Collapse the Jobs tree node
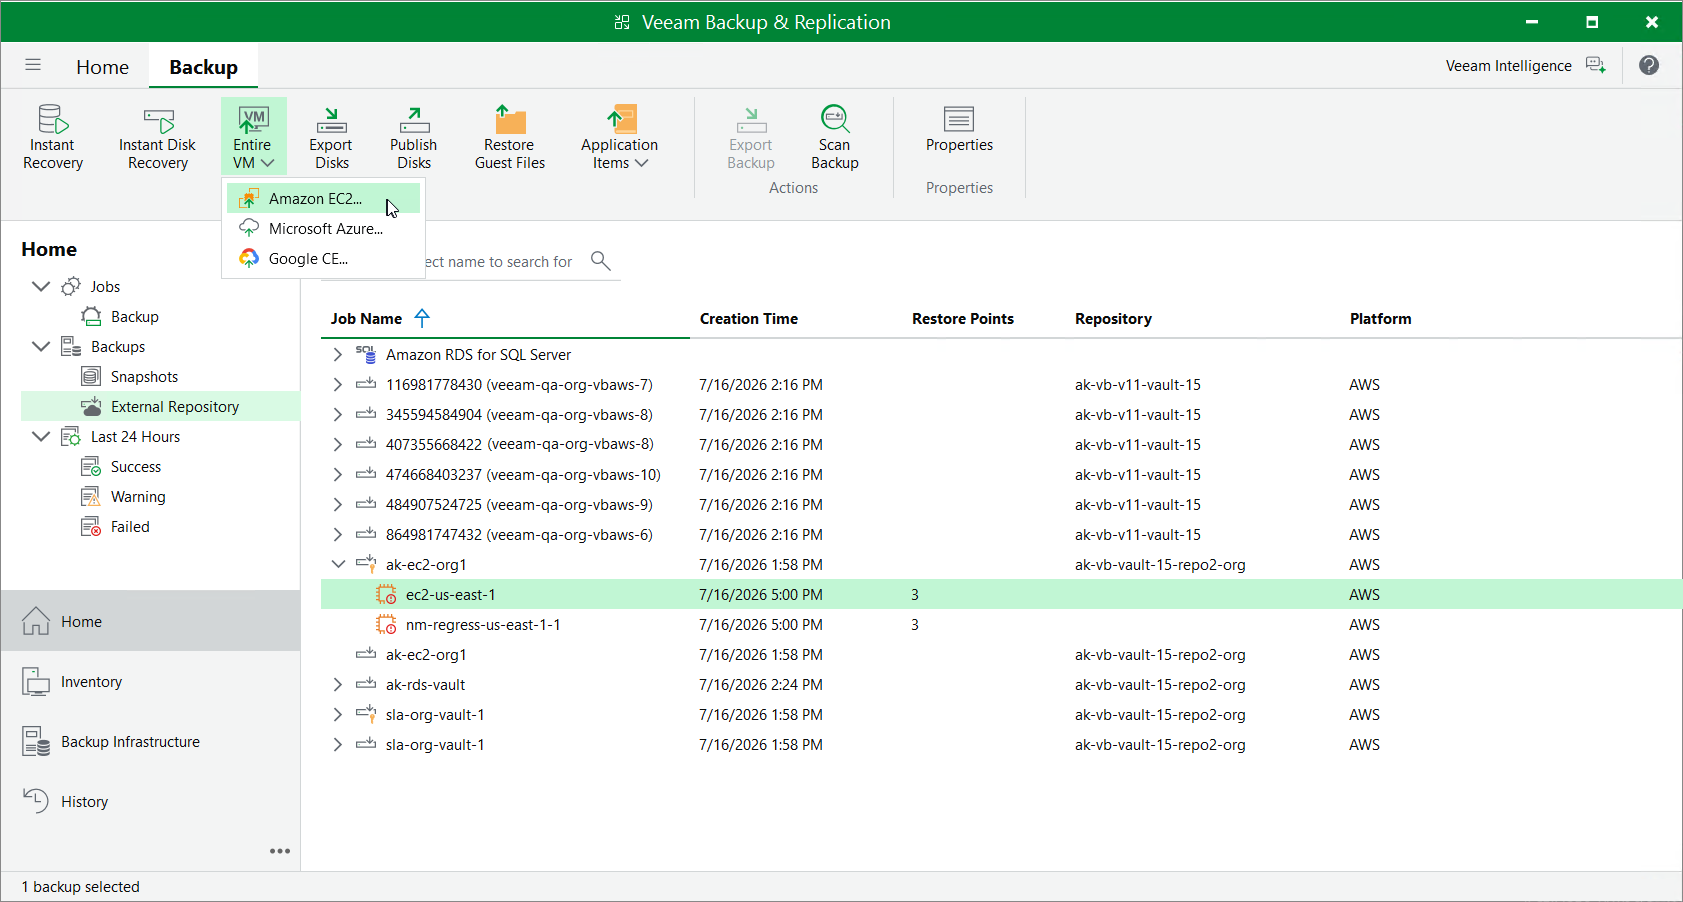Image resolution: width=1683 pixels, height=902 pixels. point(41,287)
